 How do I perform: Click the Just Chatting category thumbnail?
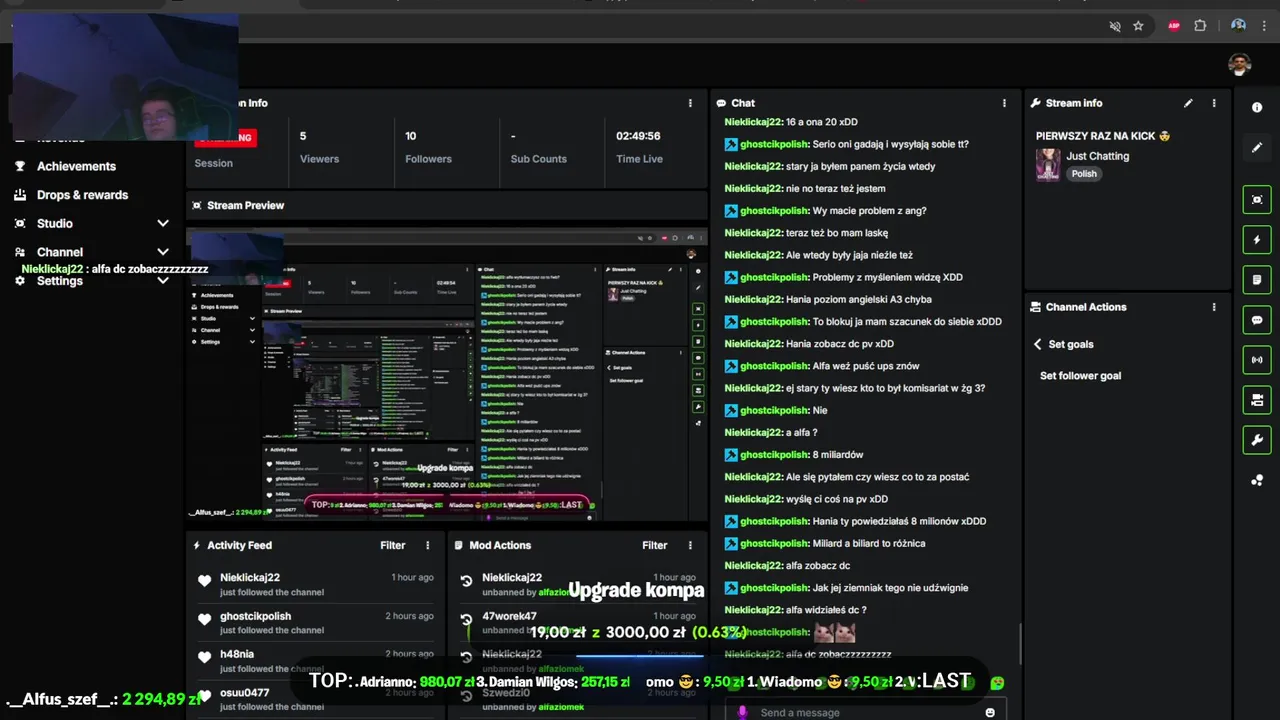(1048, 165)
